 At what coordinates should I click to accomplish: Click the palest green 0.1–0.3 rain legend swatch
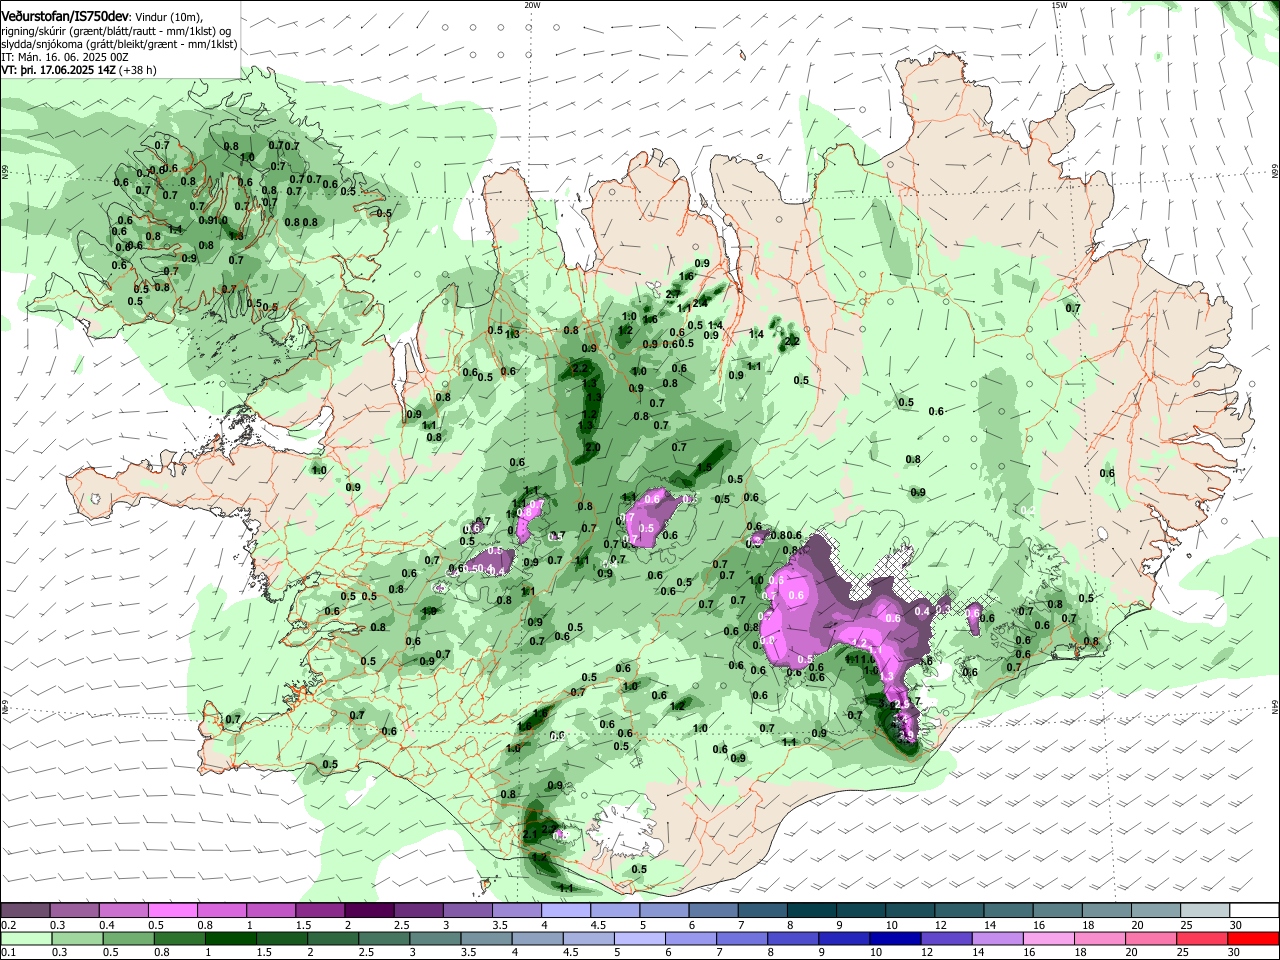pyautogui.click(x=25, y=938)
